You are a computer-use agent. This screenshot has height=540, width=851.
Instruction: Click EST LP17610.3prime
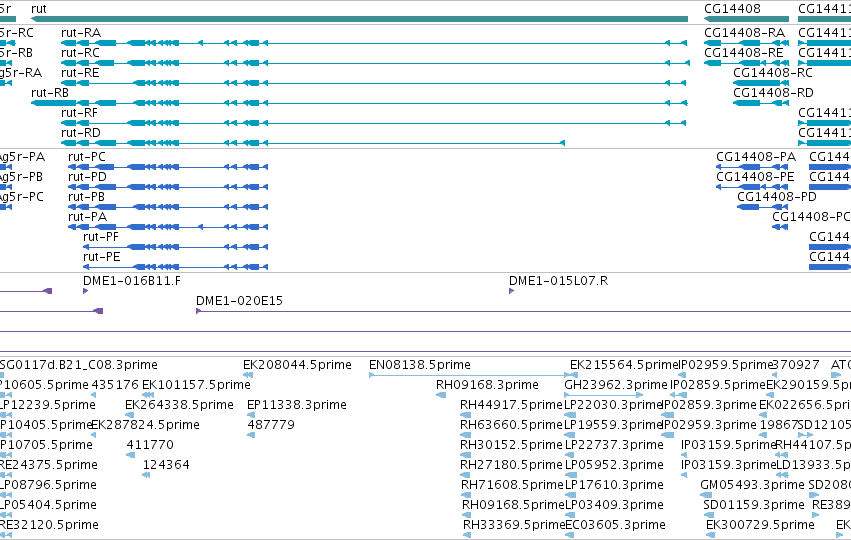[614, 485]
